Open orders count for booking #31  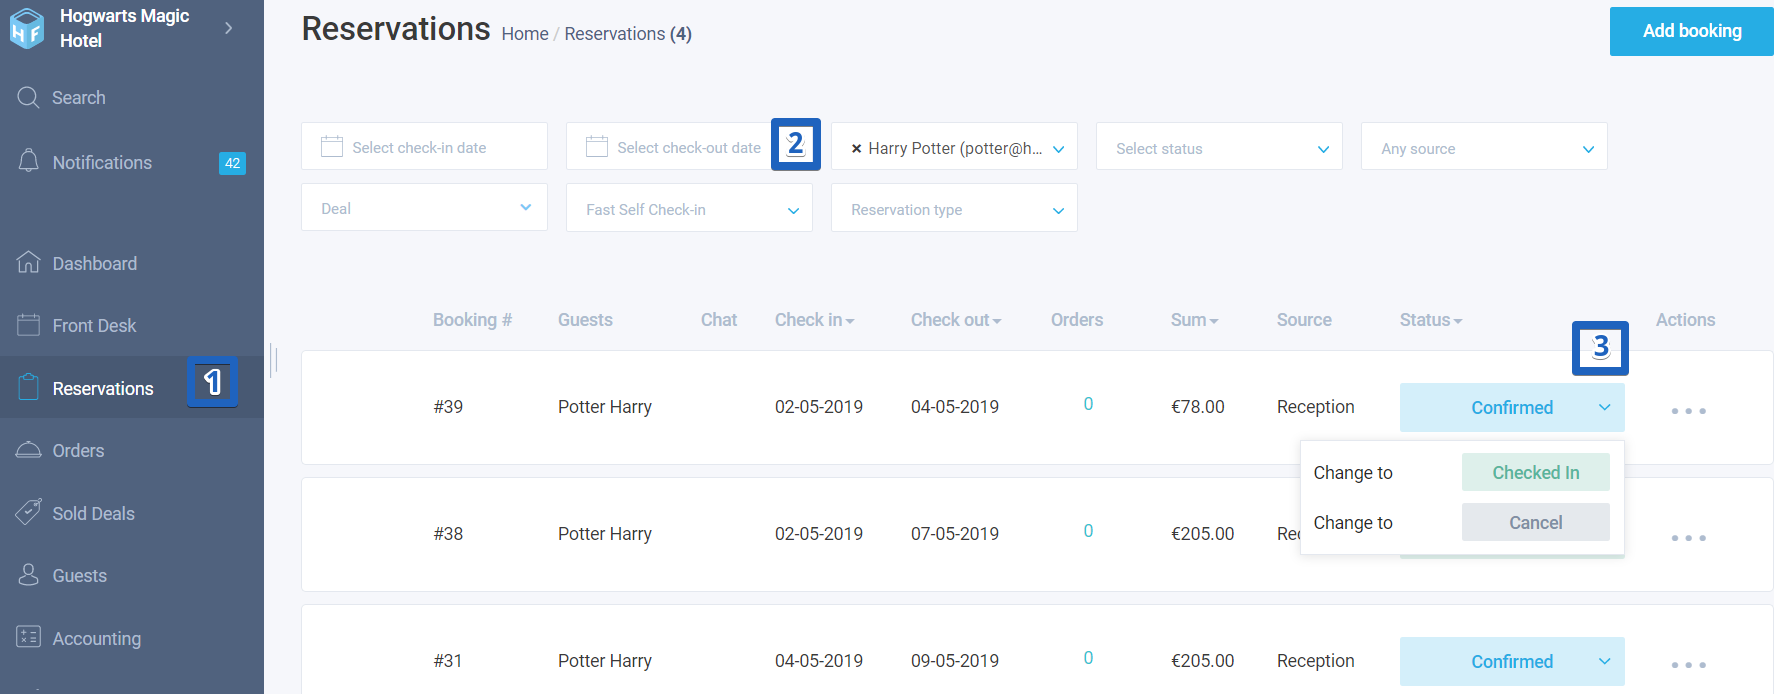pos(1088,658)
